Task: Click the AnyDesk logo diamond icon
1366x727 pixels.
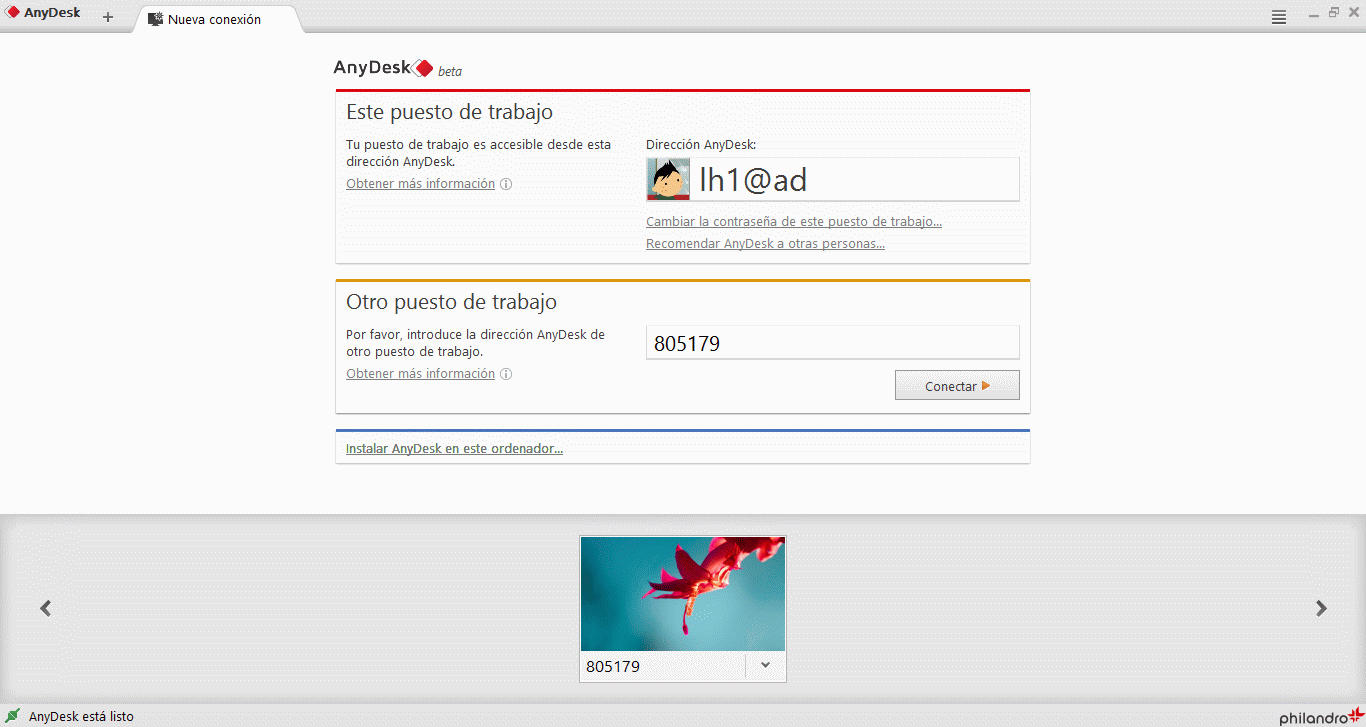Action: click(x=423, y=68)
